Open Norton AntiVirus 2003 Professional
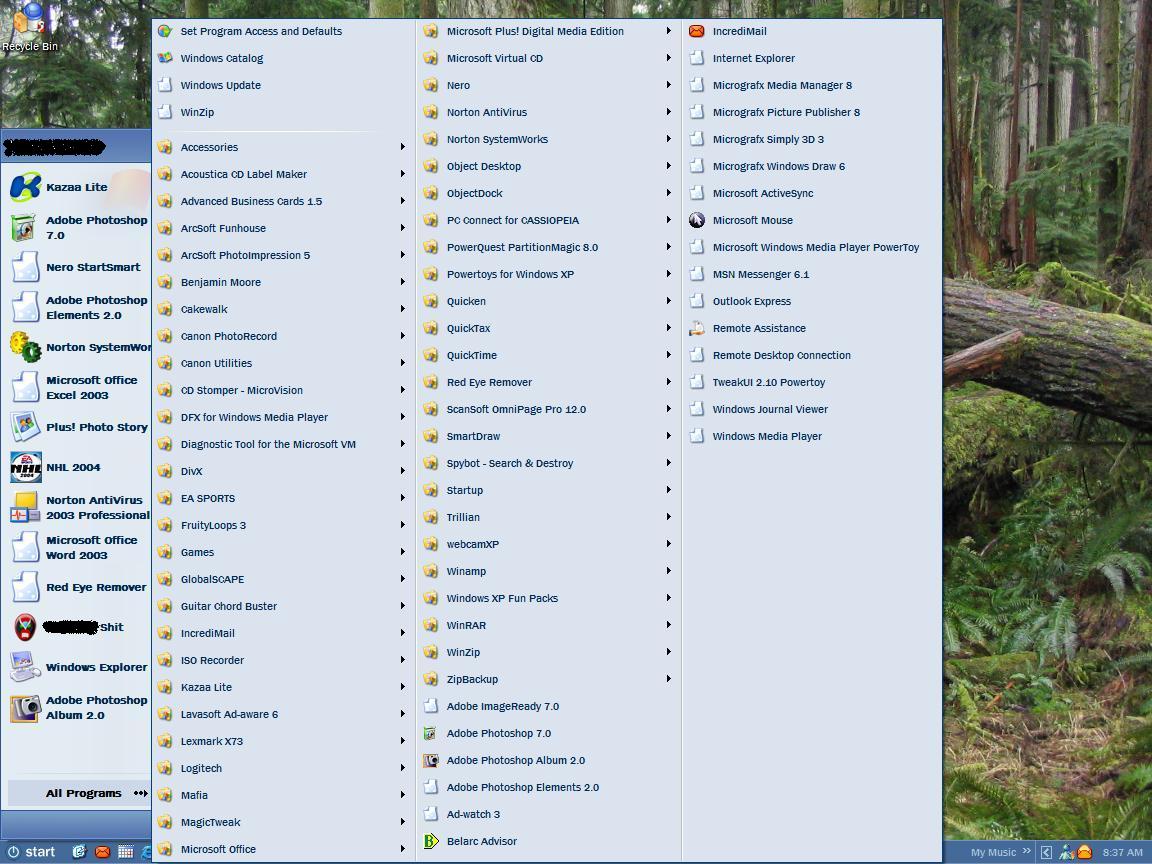Viewport: 1152px width, 864px height. [x=90, y=507]
